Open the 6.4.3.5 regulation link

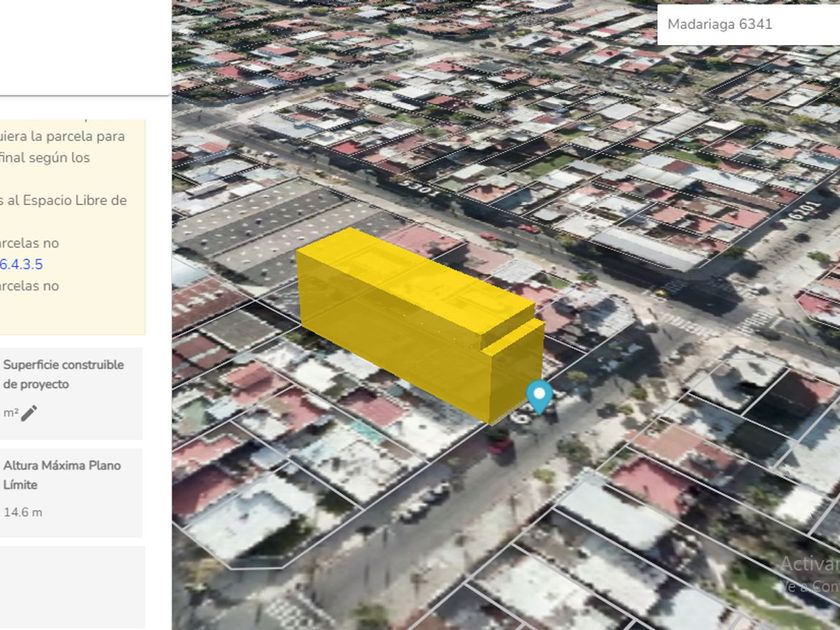pyautogui.click(x=21, y=264)
